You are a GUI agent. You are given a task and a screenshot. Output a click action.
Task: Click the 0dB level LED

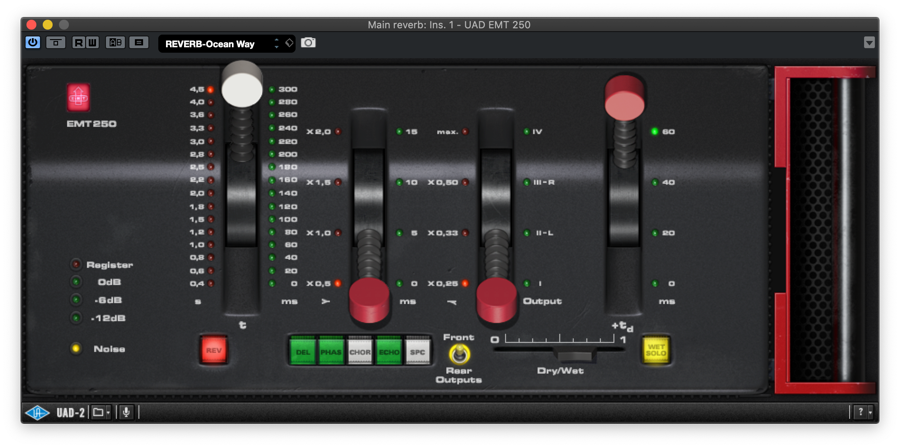pos(76,282)
